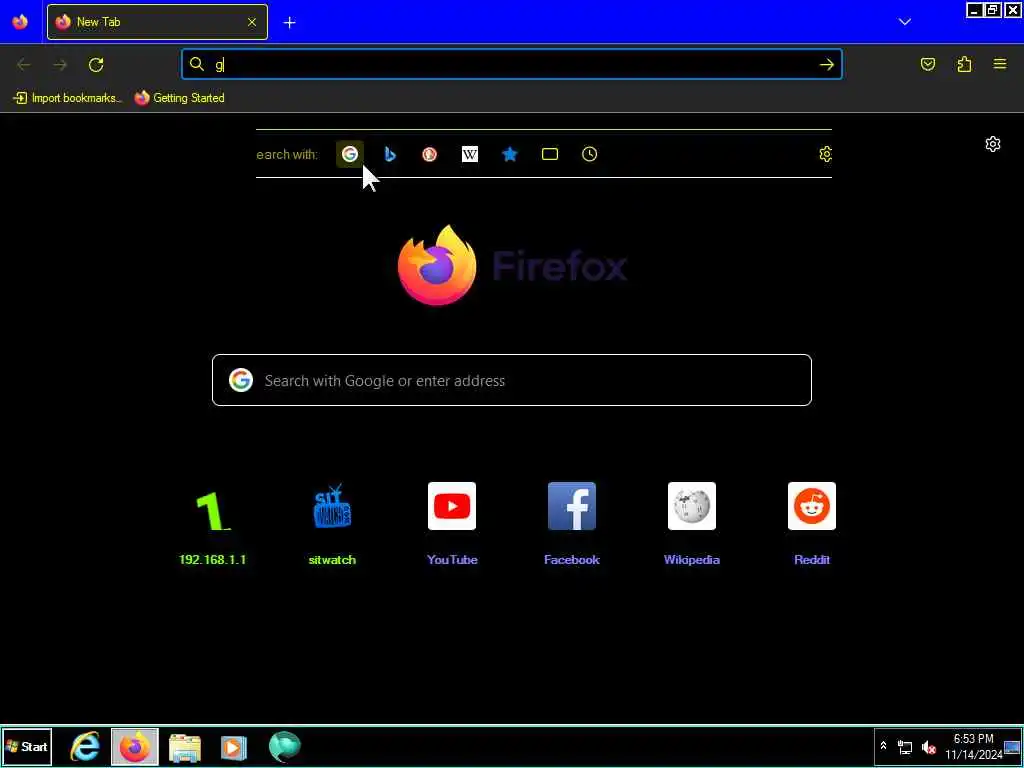Choose DuckDuckGo search engine icon
Image resolution: width=1024 pixels, height=768 pixels.
429,154
